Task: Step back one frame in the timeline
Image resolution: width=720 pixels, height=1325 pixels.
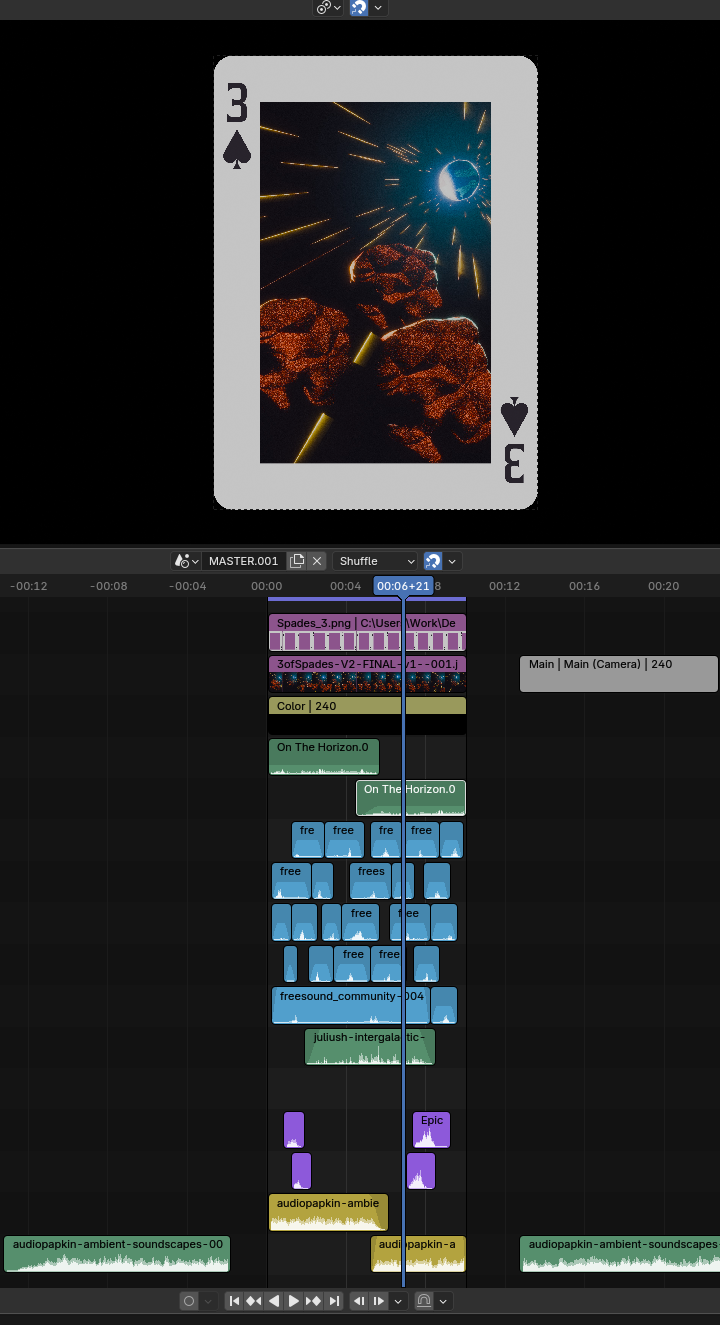Action: (x=359, y=1301)
